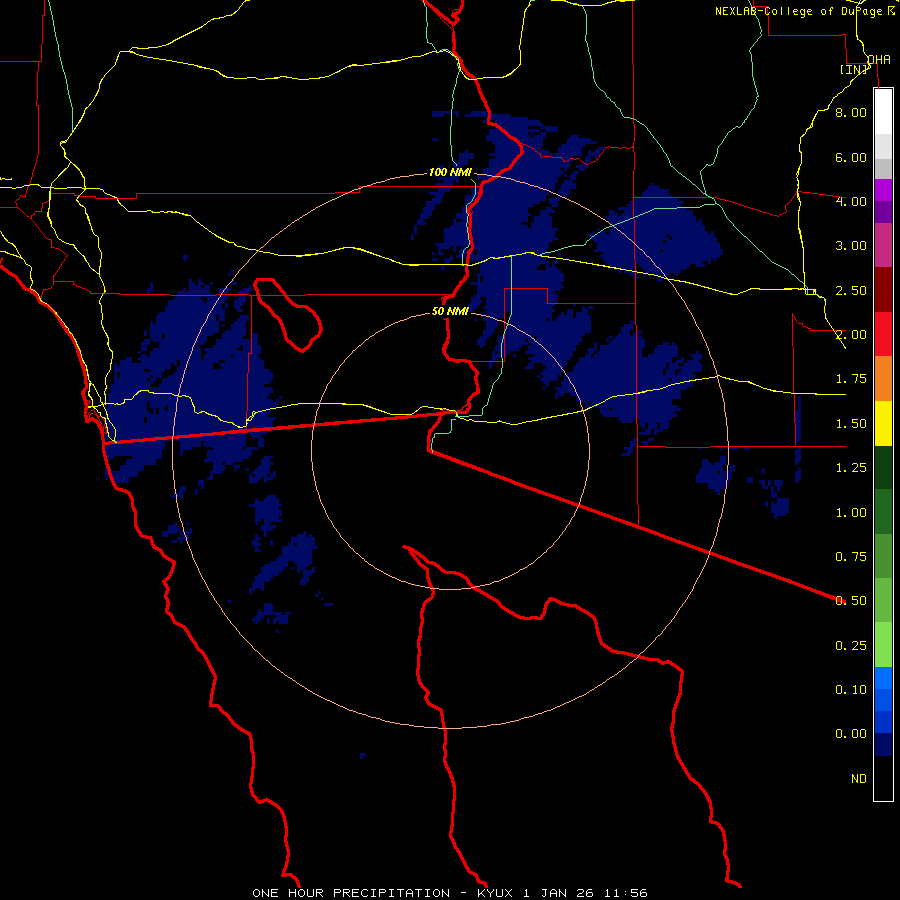This screenshot has width=900, height=900.
Task: Click the [IN] units label
Action: point(854,69)
